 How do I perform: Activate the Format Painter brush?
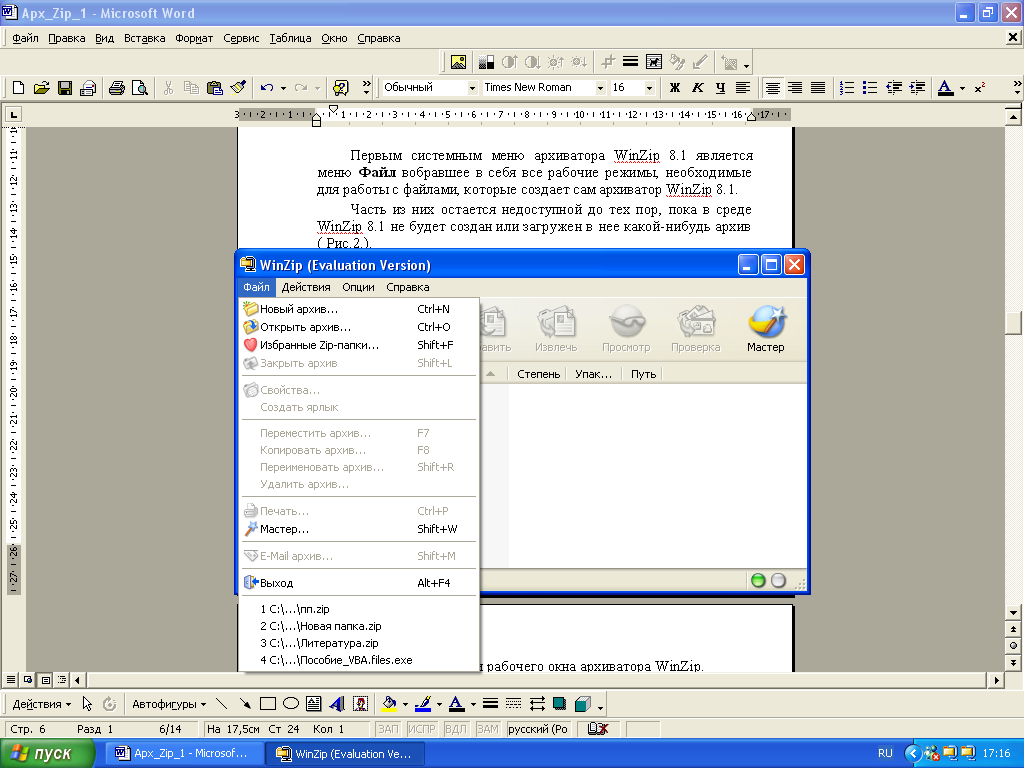pos(238,88)
